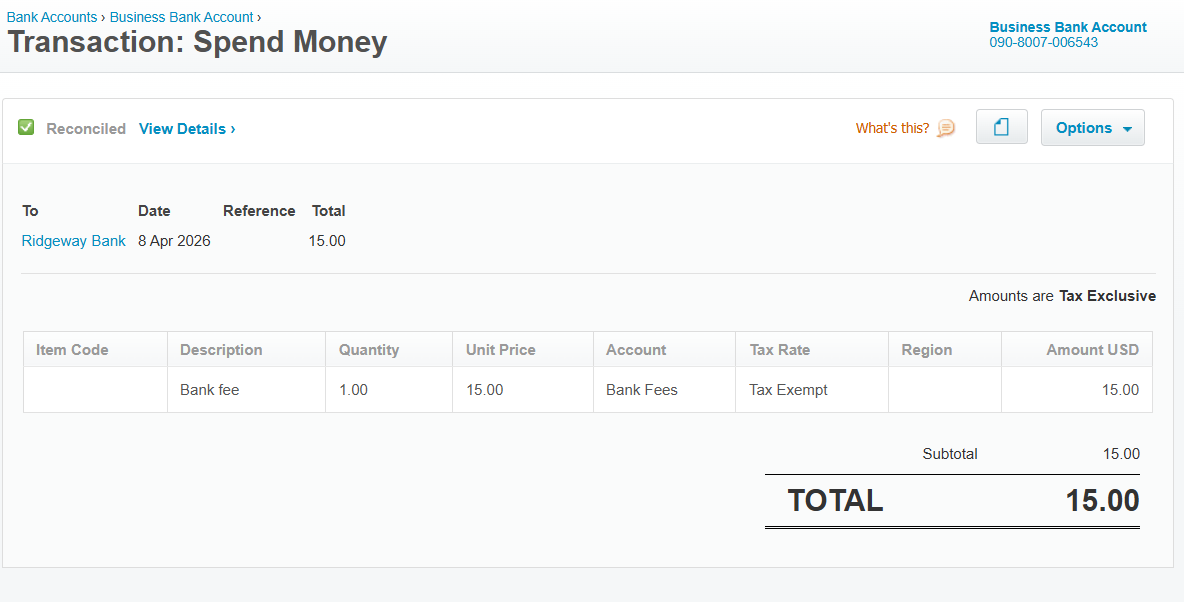Open the View Details link

tap(187, 129)
